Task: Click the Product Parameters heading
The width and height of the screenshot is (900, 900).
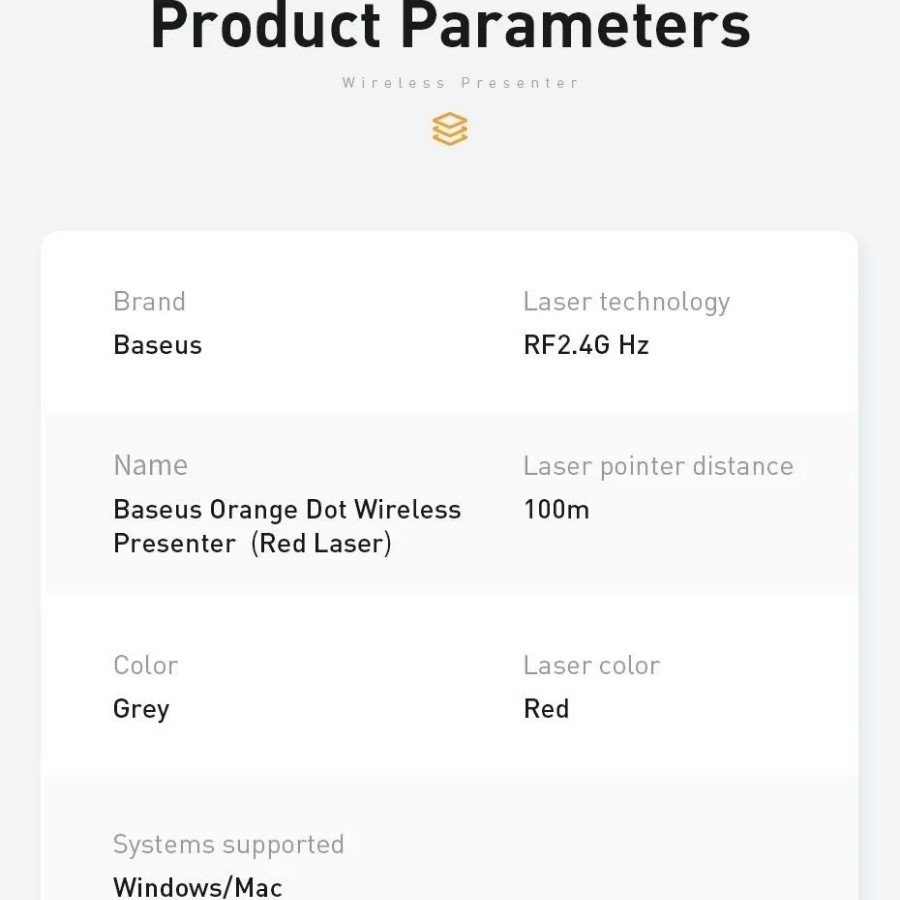Action: click(x=450, y=27)
